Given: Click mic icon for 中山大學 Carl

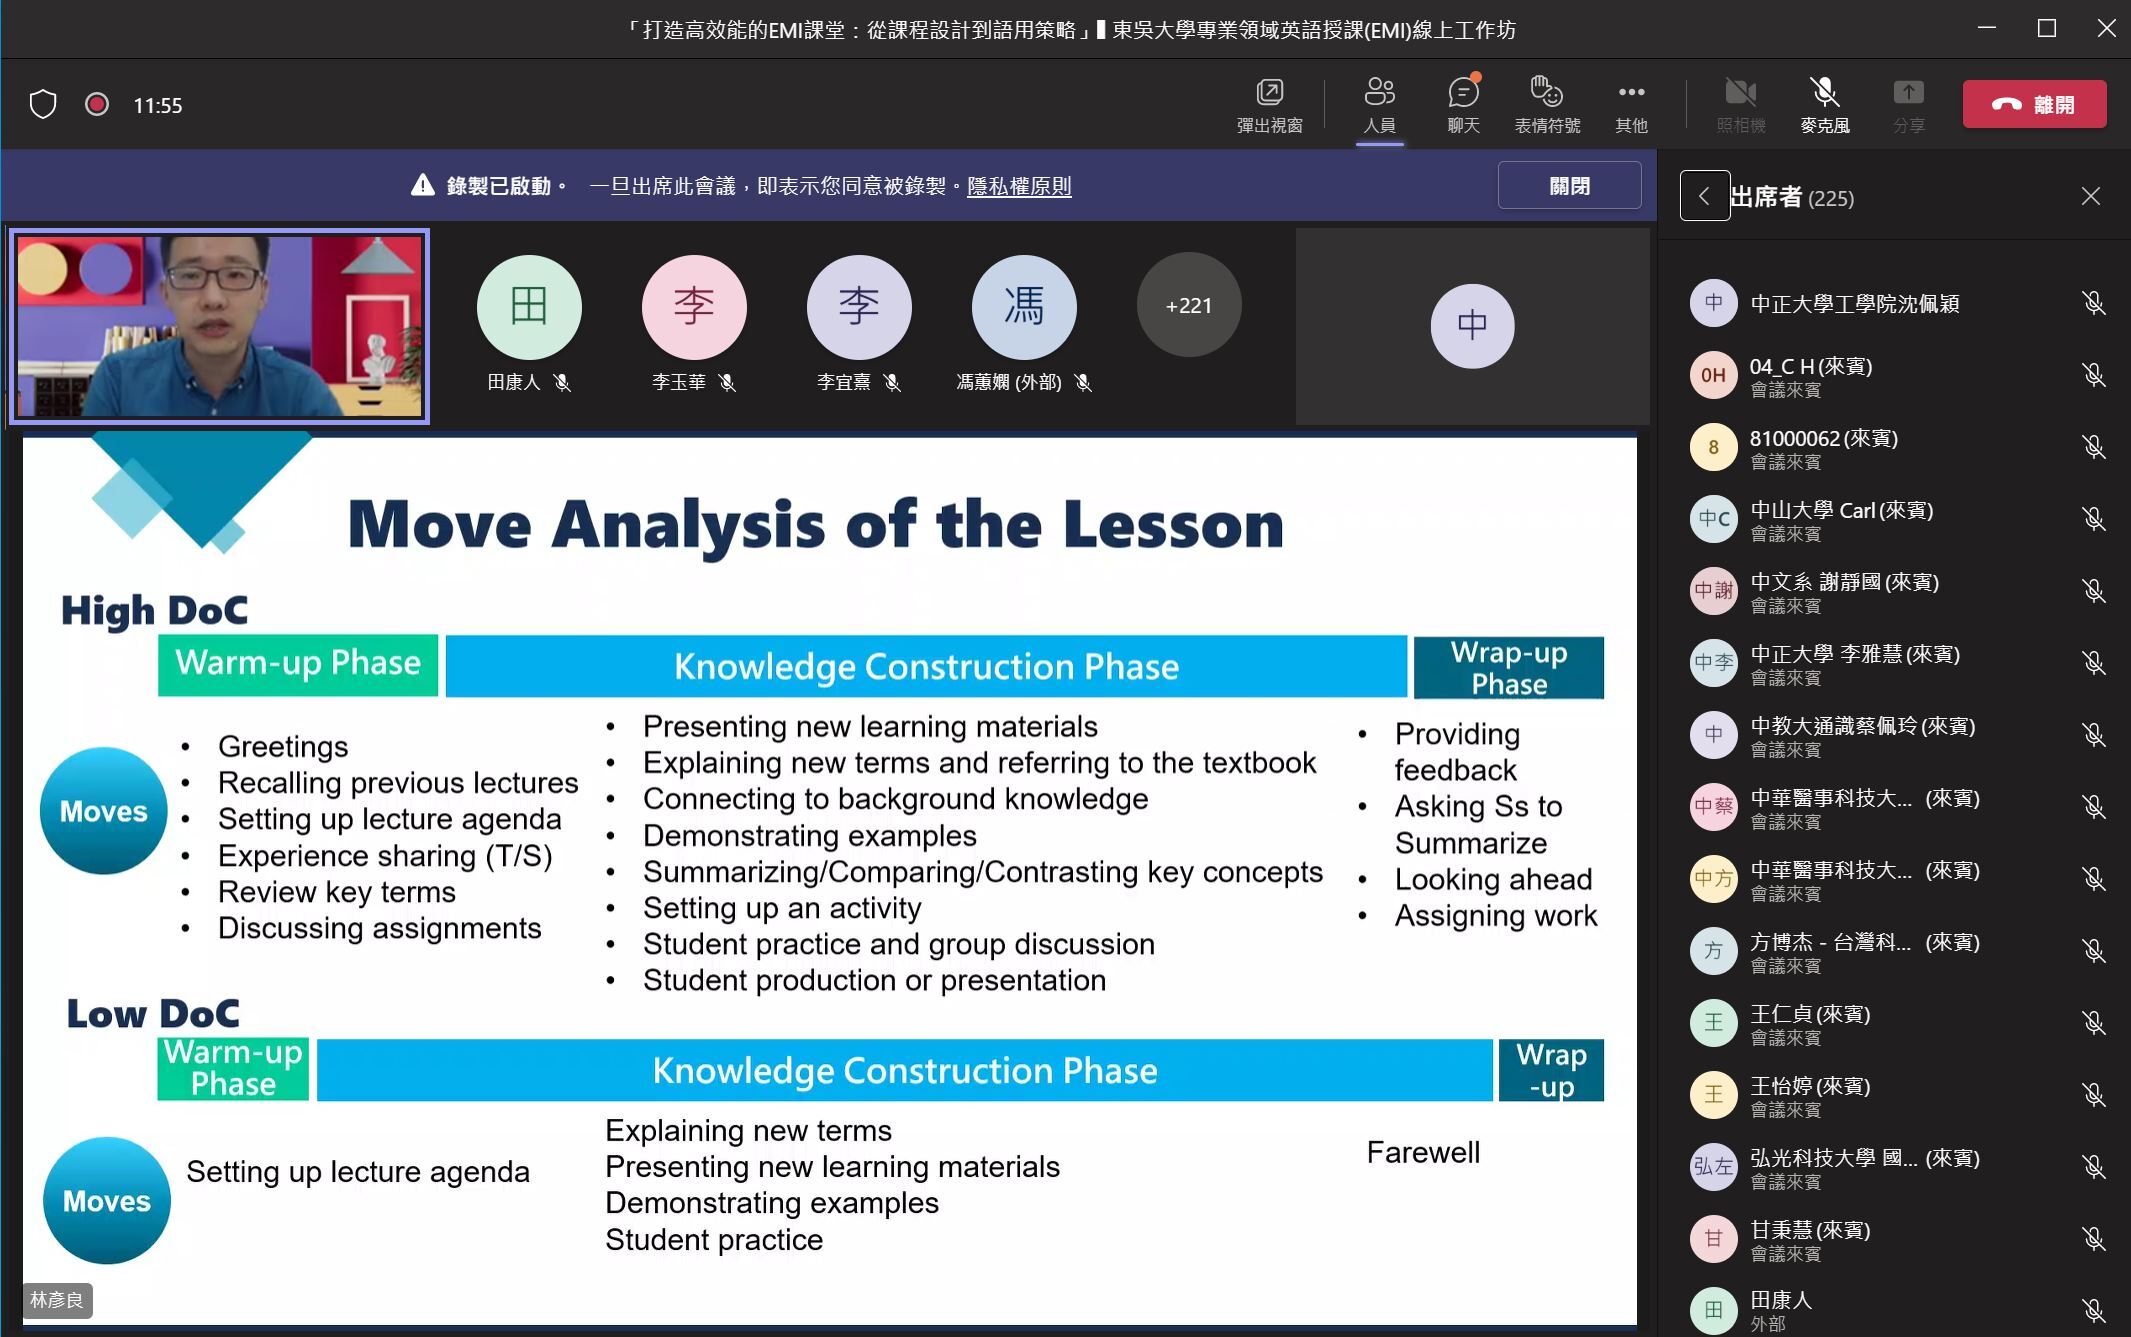Looking at the screenshot, I should [x=2093, y=519].
